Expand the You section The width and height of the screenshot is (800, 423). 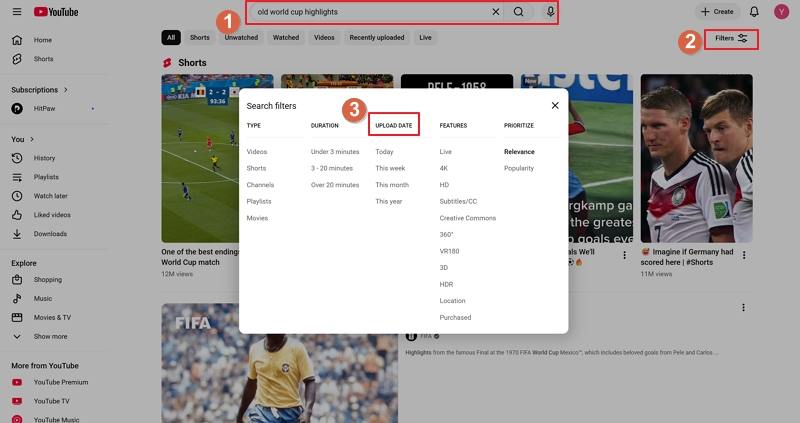coord(22,139)
